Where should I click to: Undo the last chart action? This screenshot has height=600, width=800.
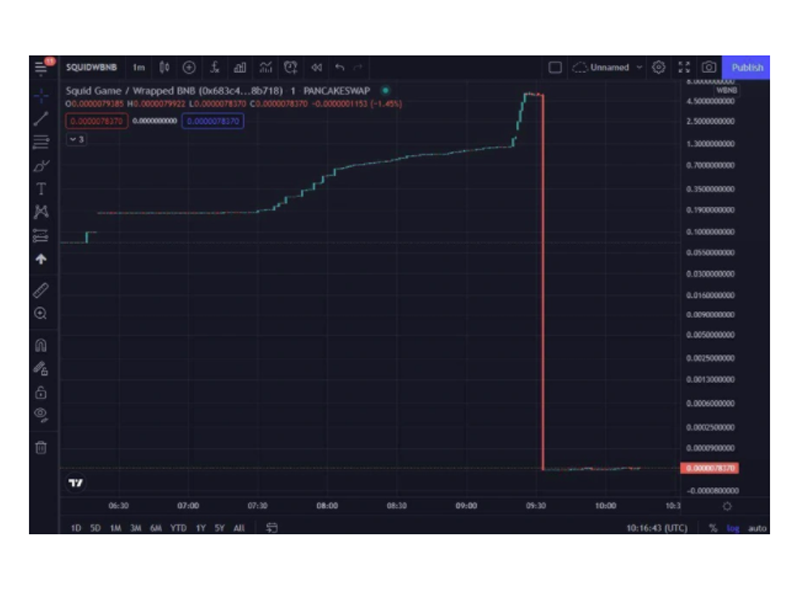[x=340, y=67]
